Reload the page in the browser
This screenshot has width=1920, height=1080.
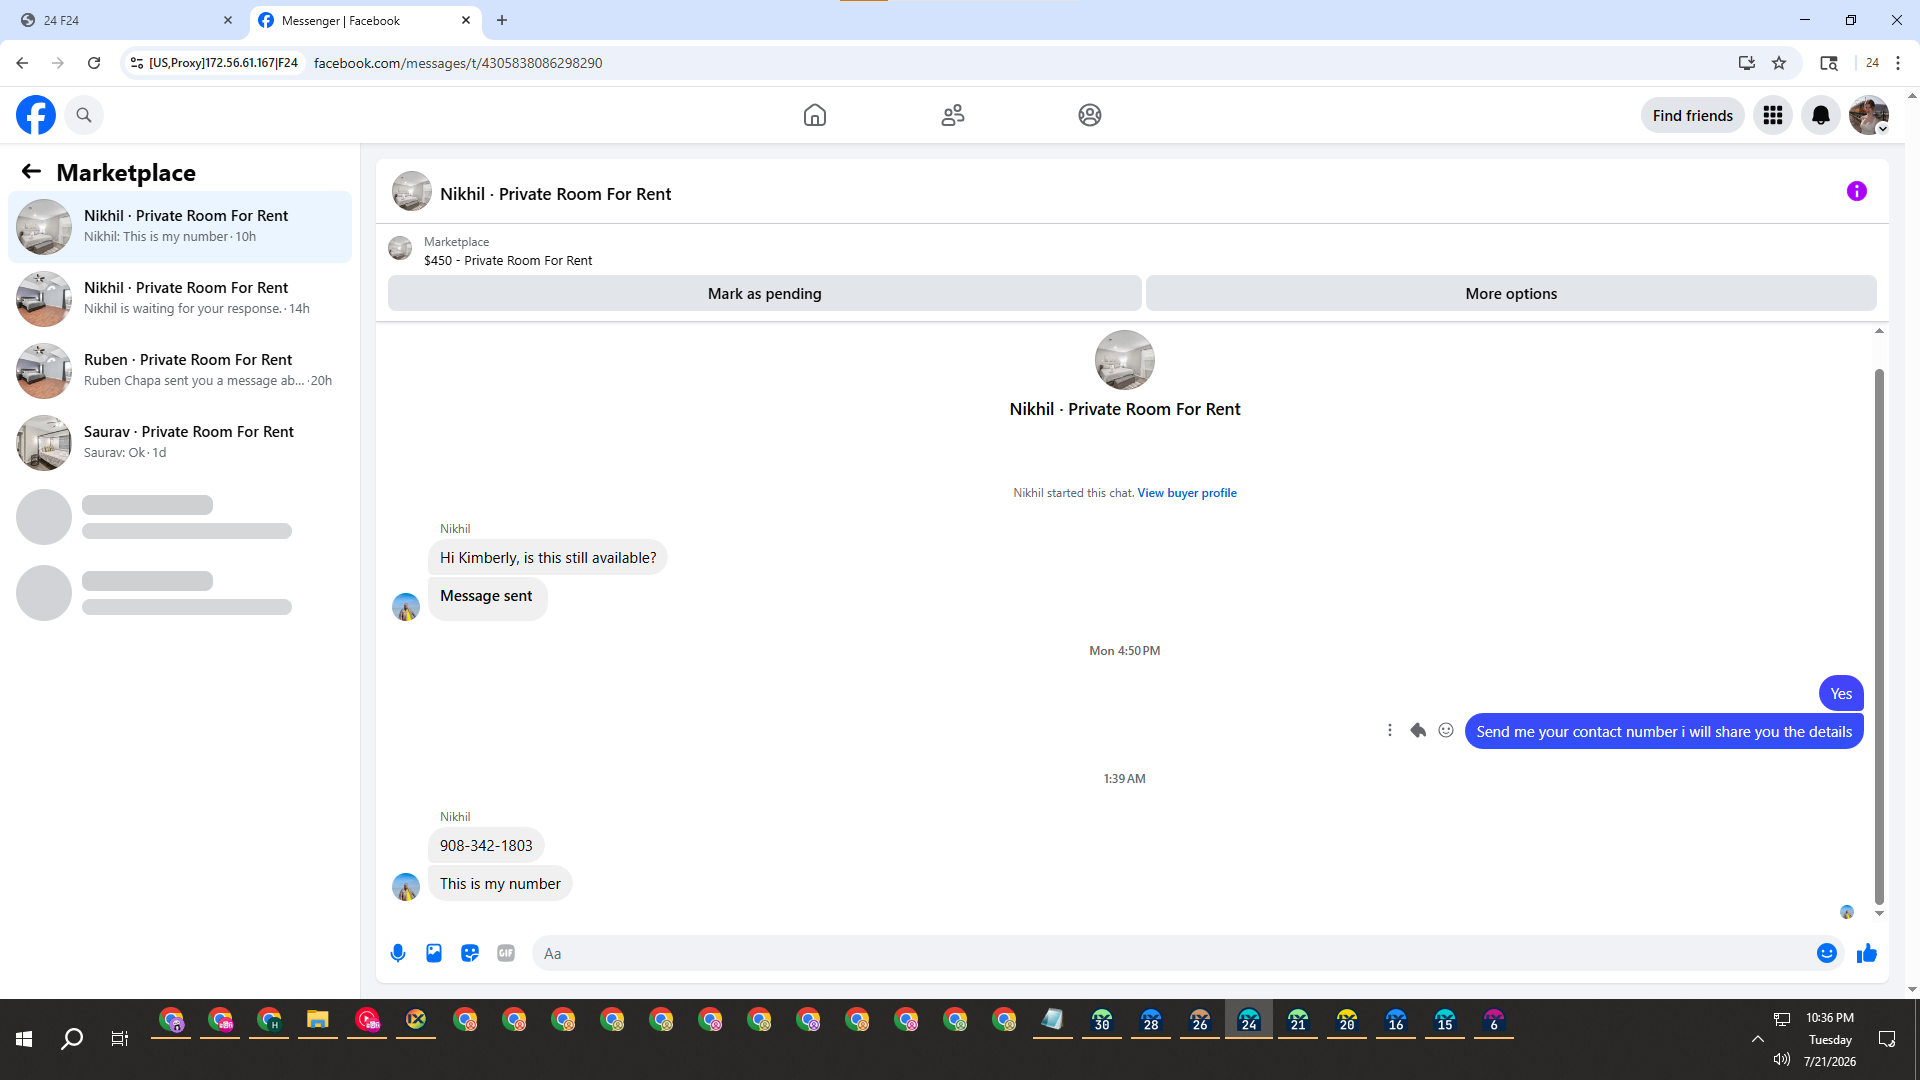tap(94, 63)
